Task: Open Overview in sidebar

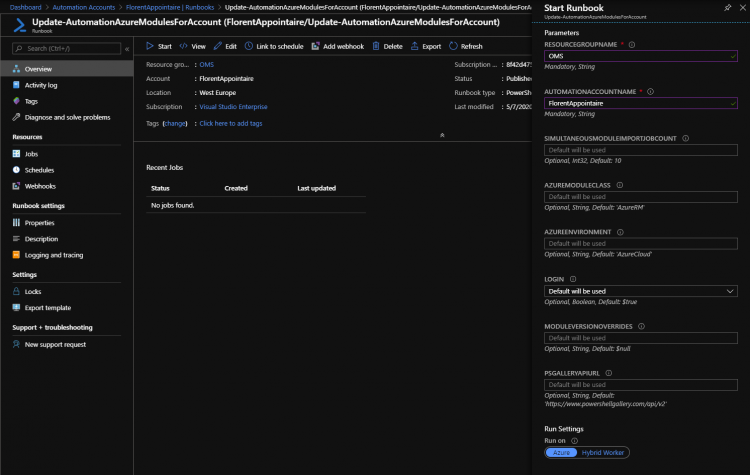Action: pos(67,69)
